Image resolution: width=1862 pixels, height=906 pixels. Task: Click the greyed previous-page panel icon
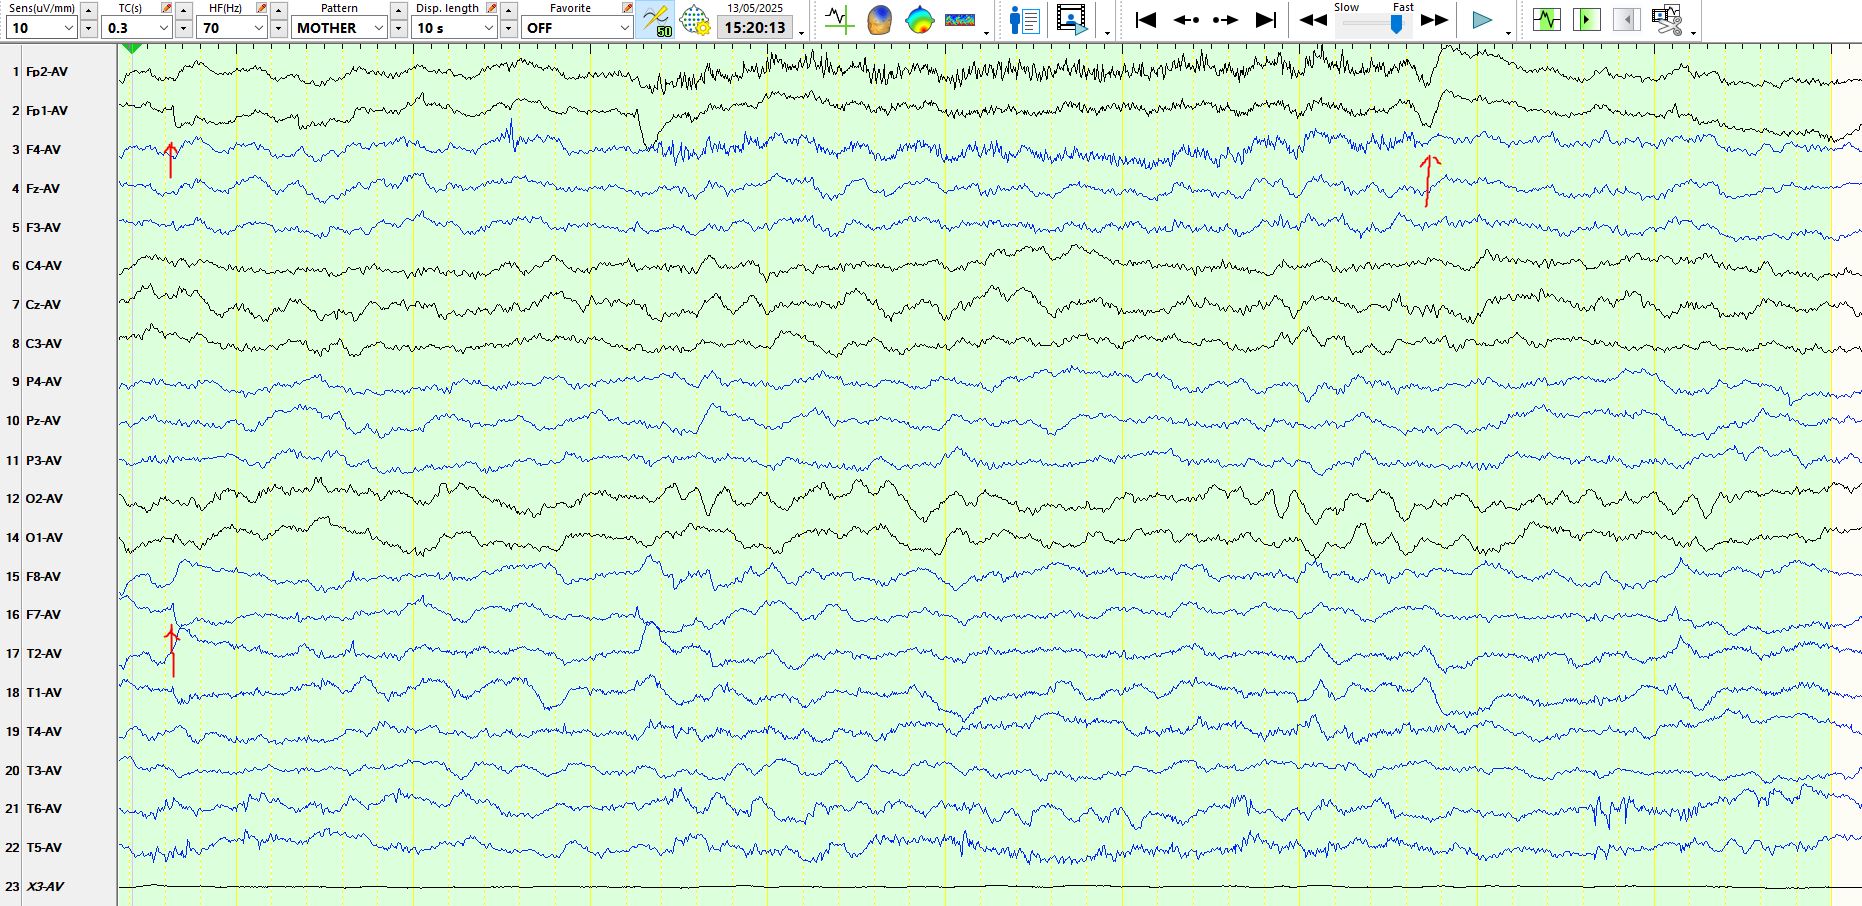1626,20
